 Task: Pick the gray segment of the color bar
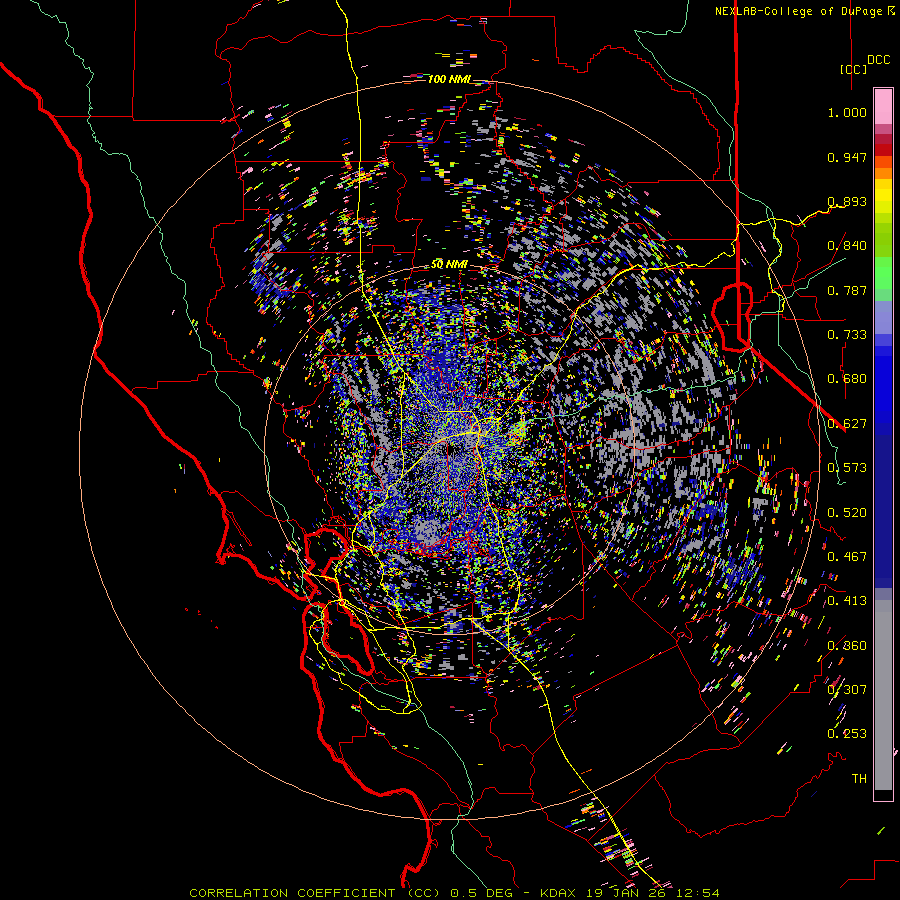click(x=883, y=695)
